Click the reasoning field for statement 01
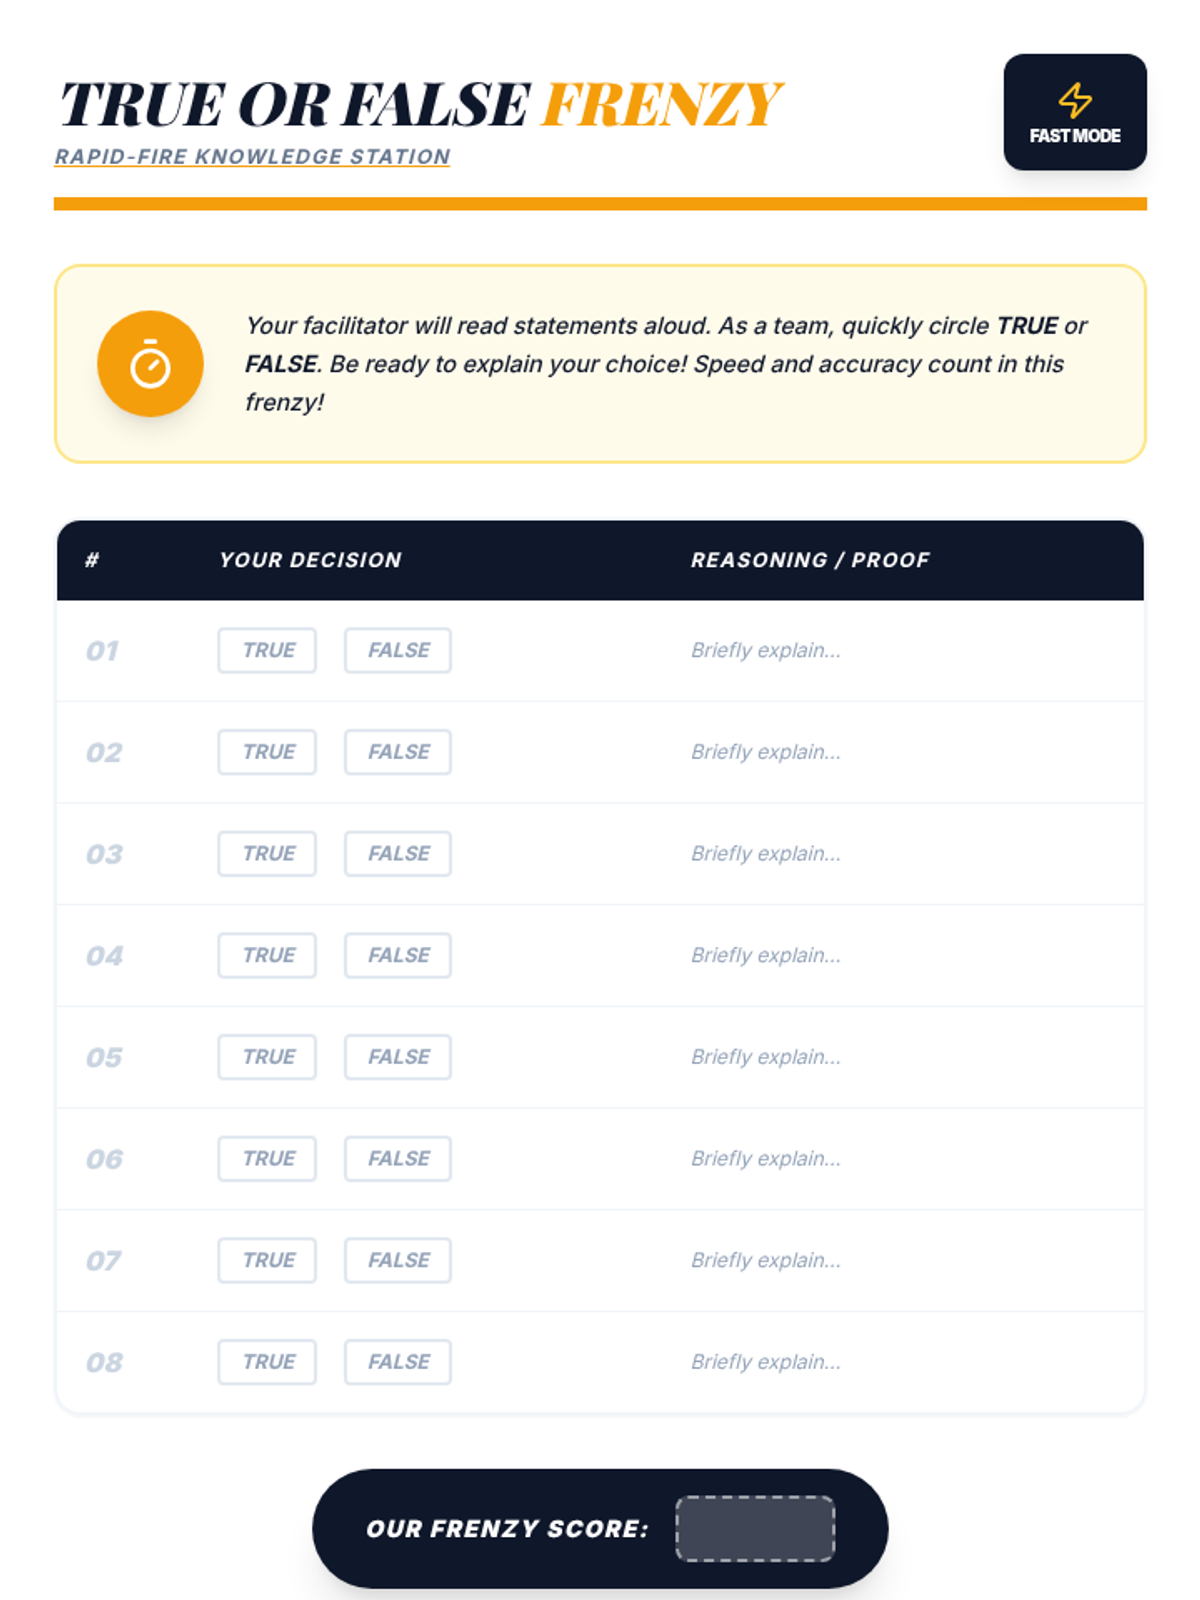The image size is (1200, 1600). pyautogui.click(x=900, y=650)
